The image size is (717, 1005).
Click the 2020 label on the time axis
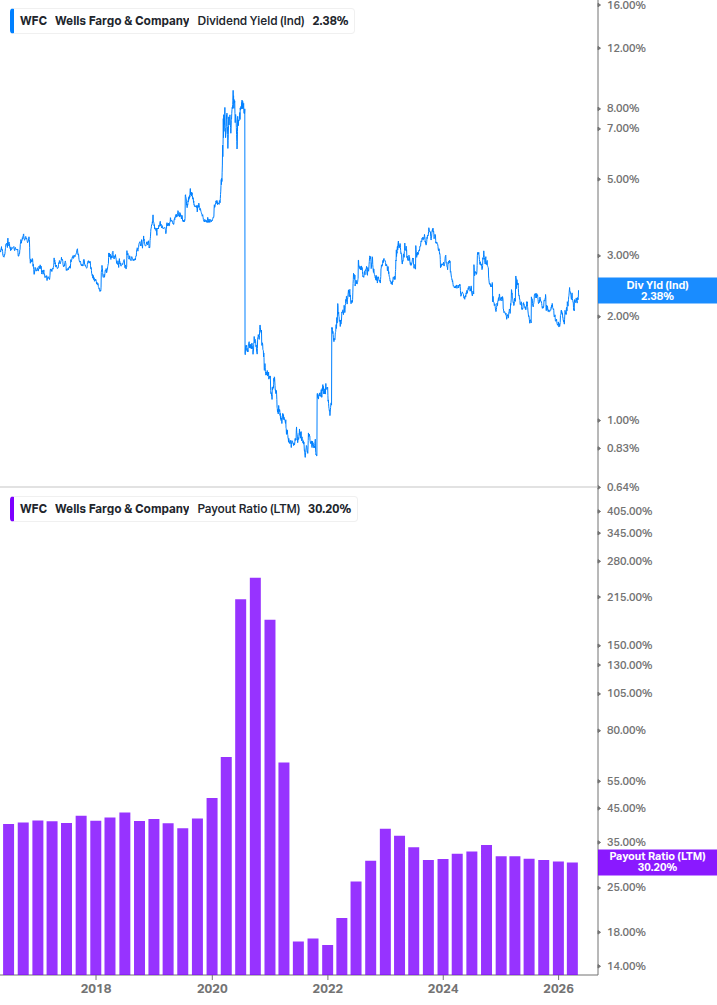(x=212, y=988)
